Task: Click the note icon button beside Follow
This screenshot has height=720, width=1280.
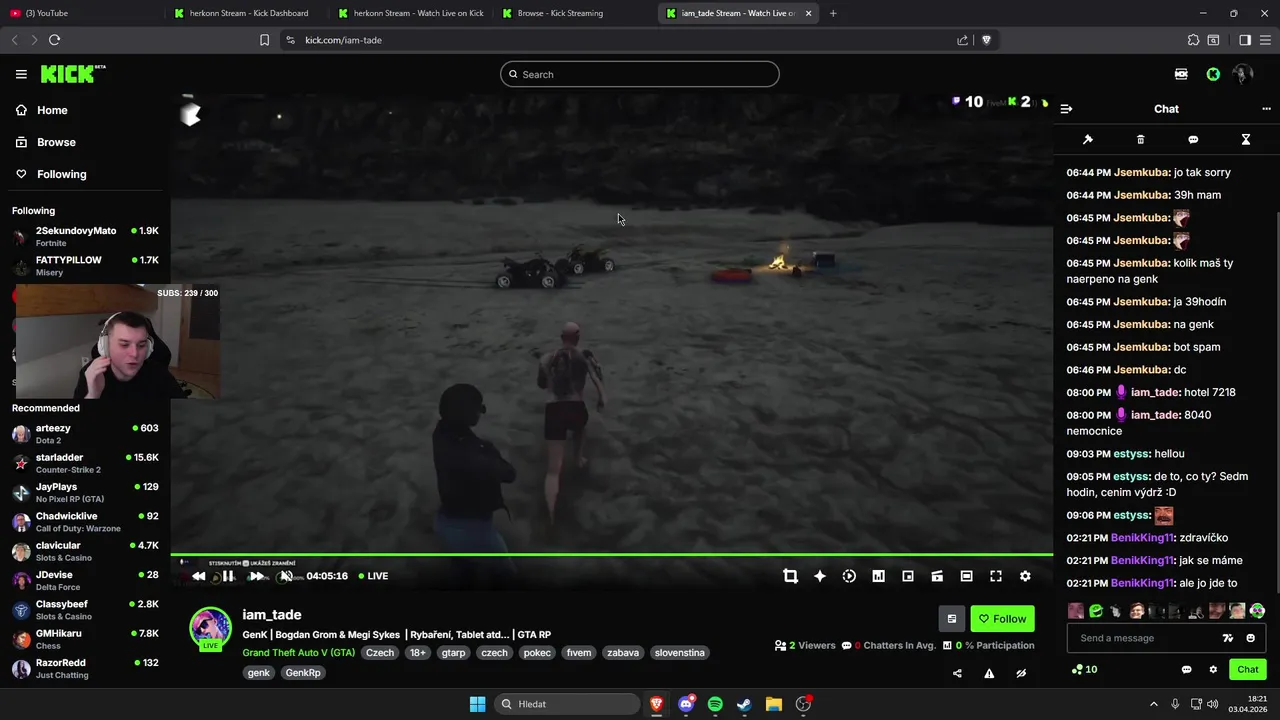Action: pyautogui.click(x=952, y=619)
